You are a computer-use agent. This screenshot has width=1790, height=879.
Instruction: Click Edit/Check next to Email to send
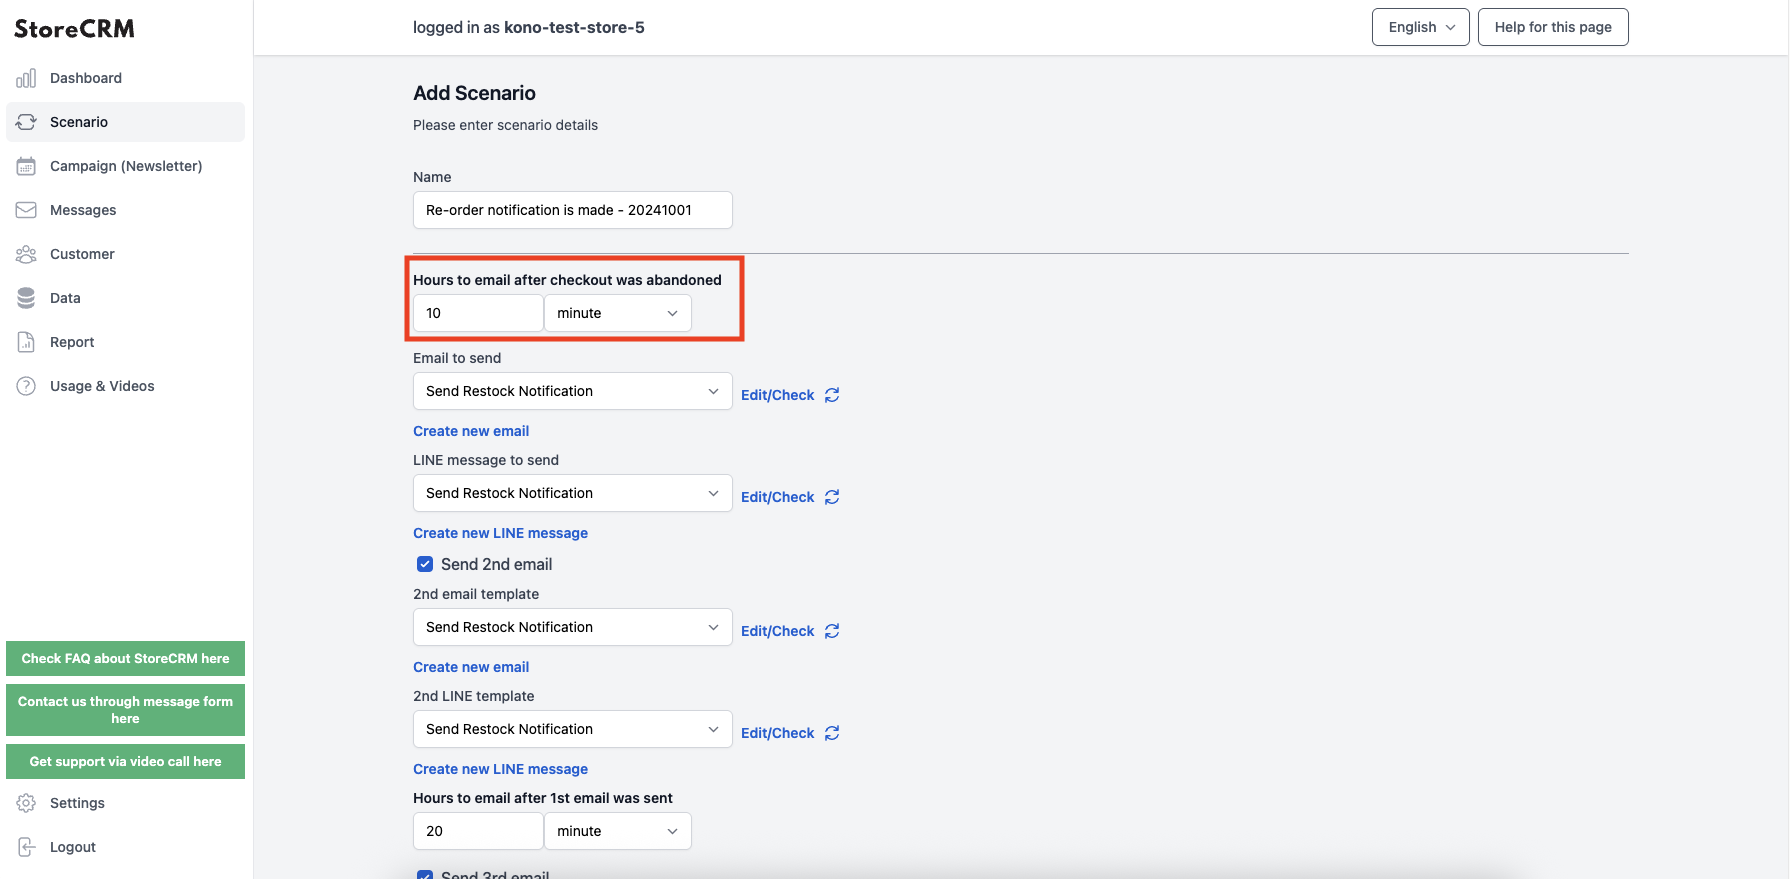pos(777,395)
